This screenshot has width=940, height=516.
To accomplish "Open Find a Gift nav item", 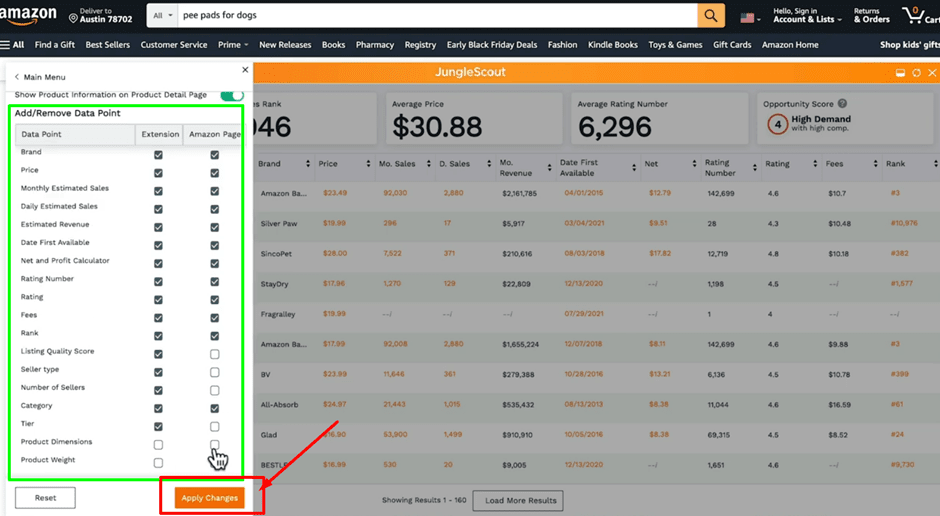I will 55,45.
